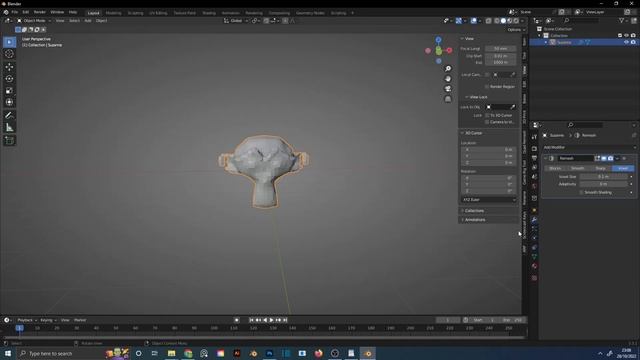Select the Annotate tool
This screenshot has width=640, height=360.
[x=9, y=116]
